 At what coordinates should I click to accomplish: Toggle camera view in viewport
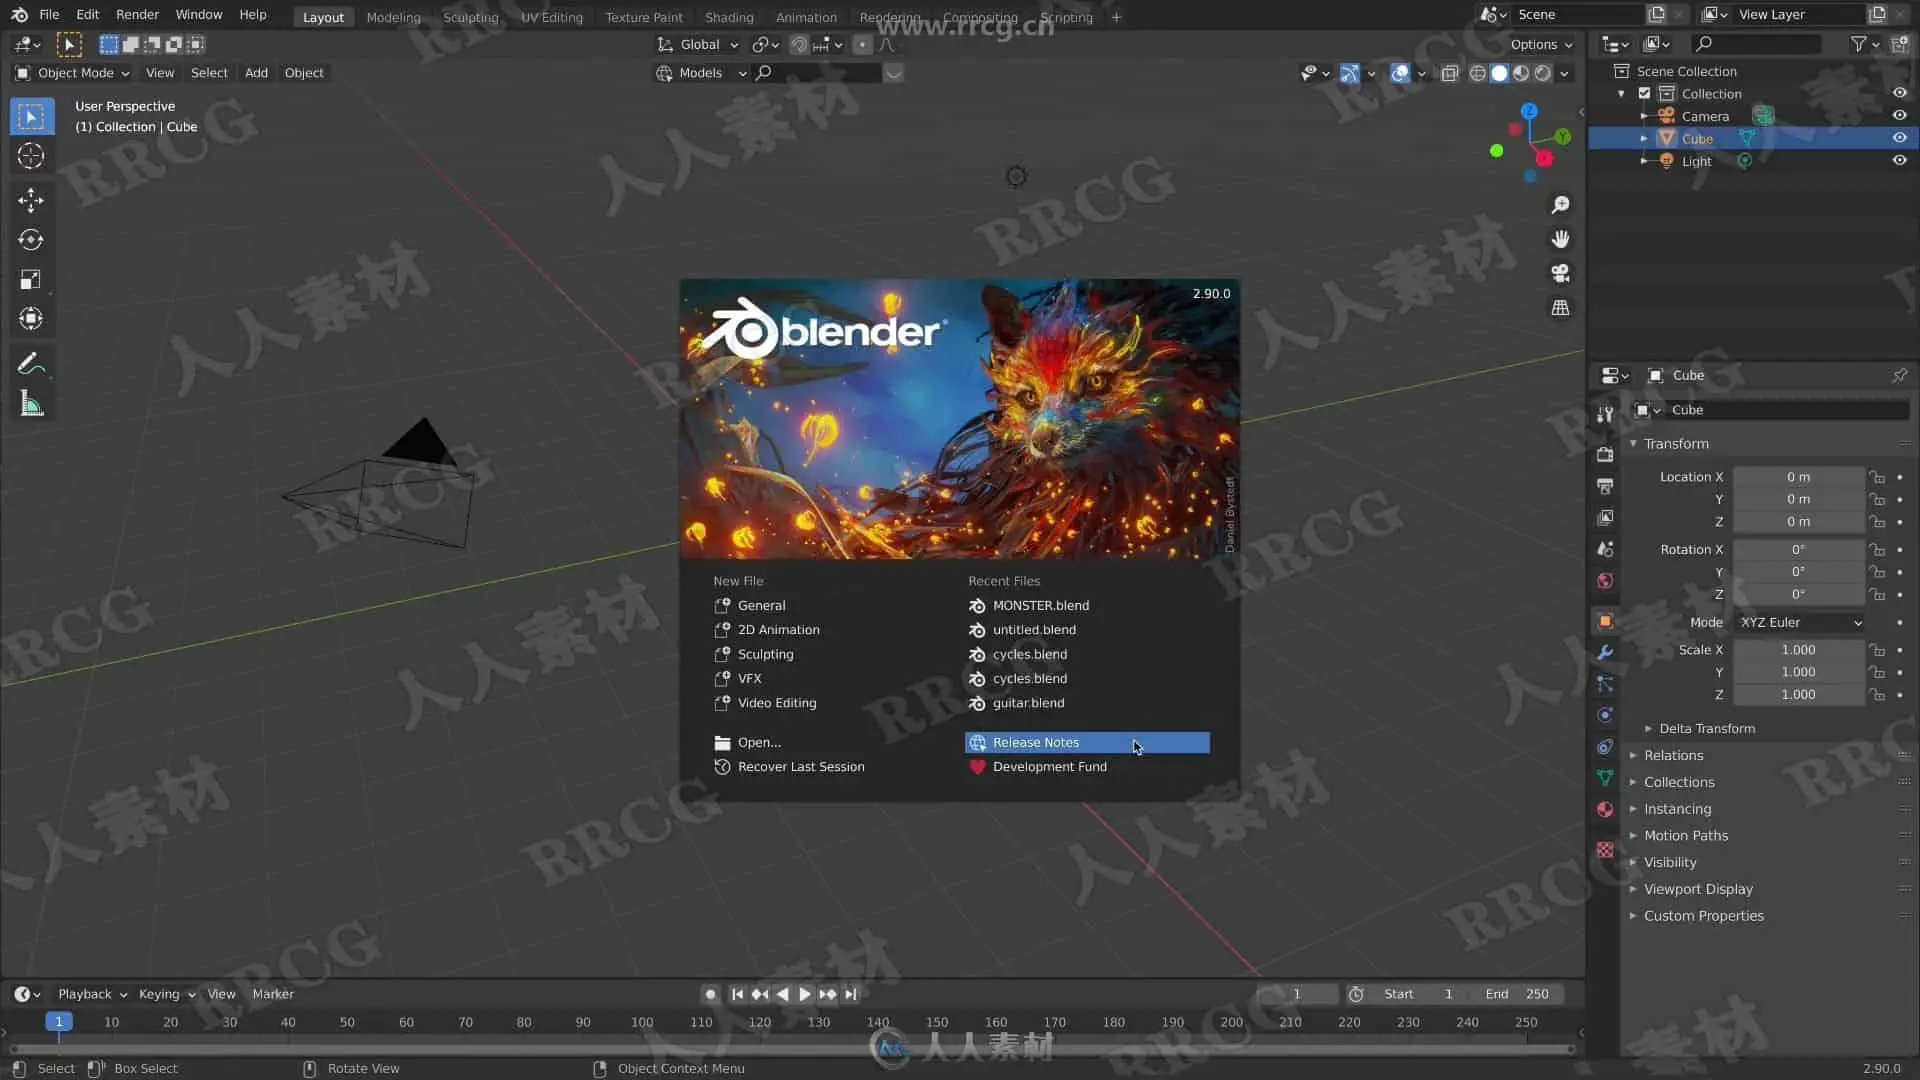pyautogui.click(x=1560, y=273)
